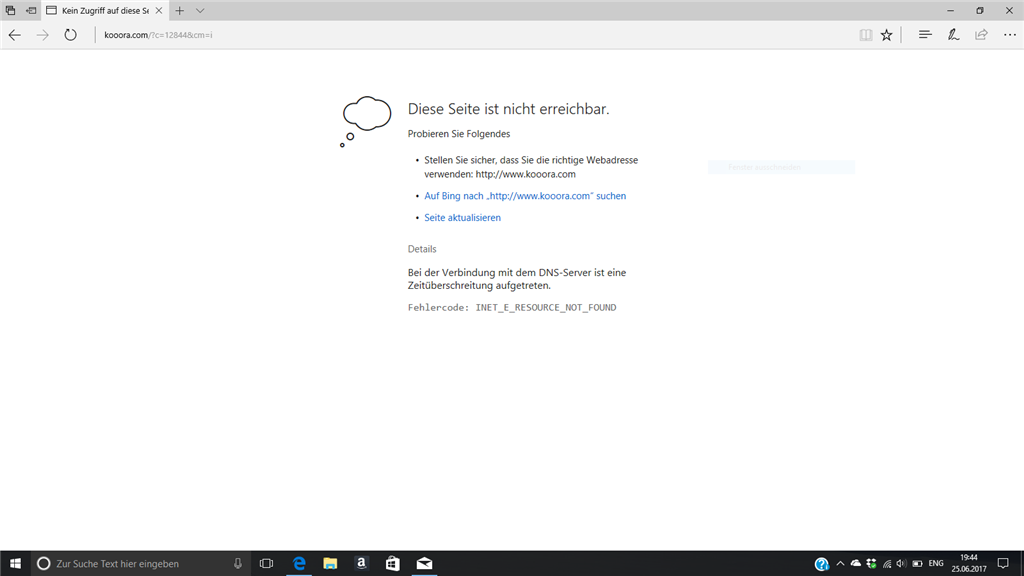Start a web note with pen icon
Viewport: 1024px width, 576px height.
point(953,35)
